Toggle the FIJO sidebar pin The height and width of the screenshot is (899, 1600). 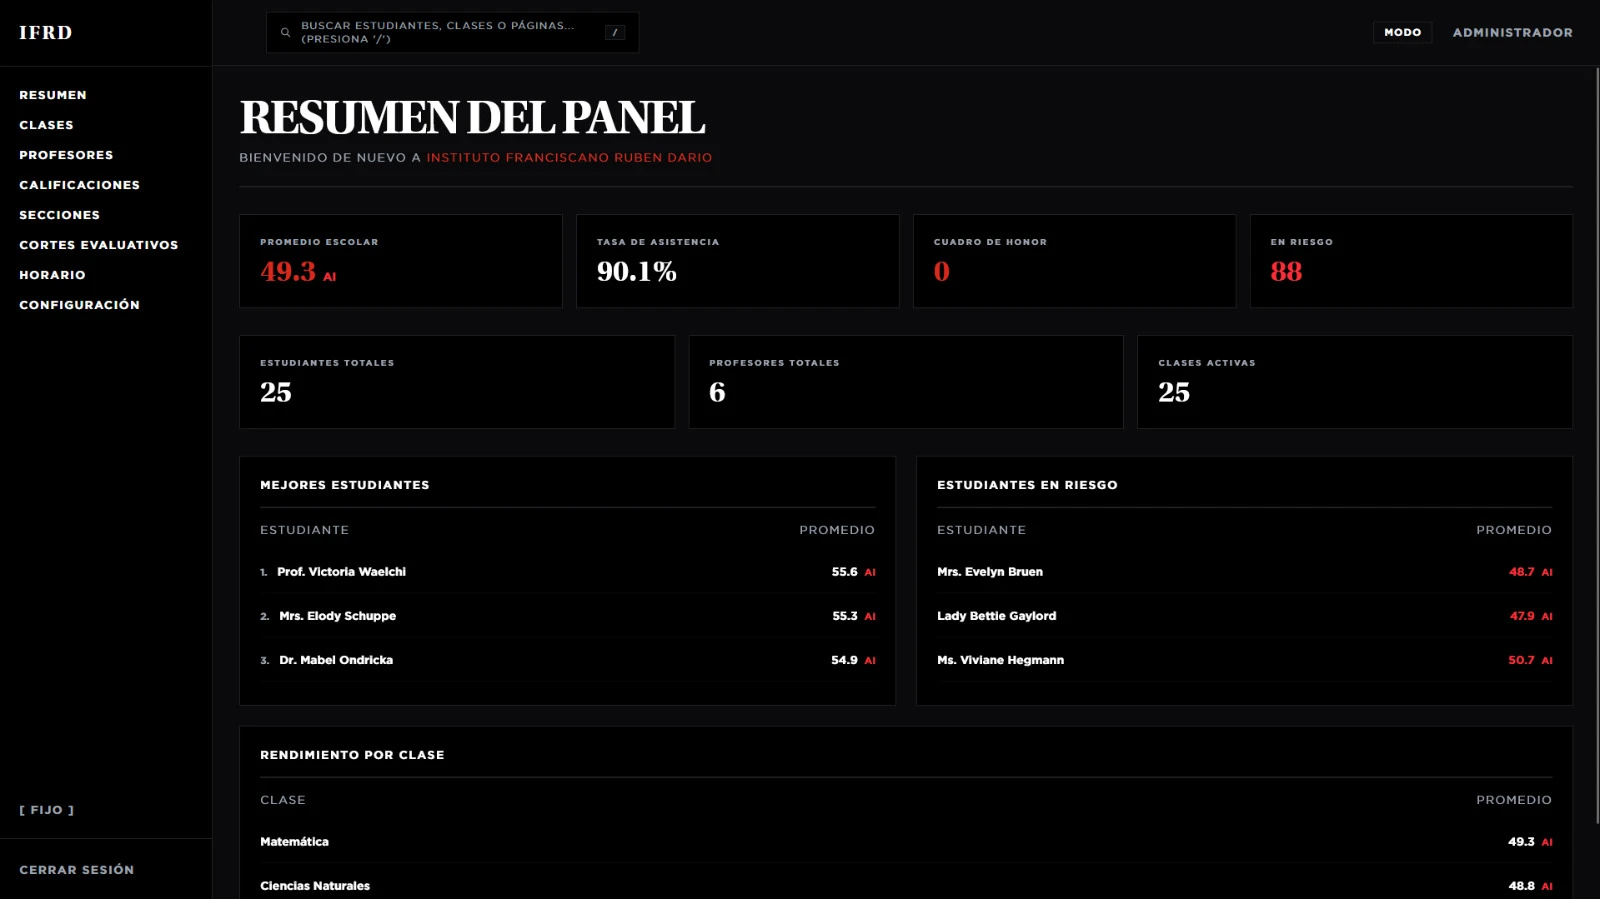[x=47, y=810]
